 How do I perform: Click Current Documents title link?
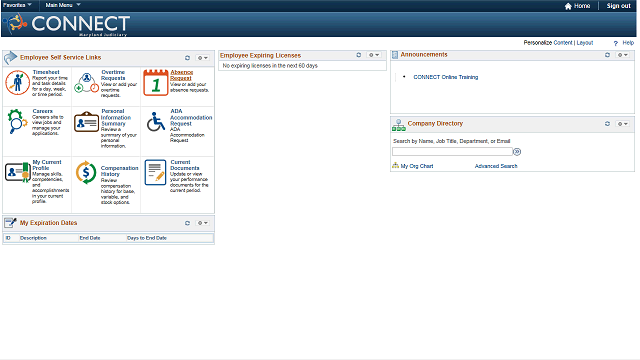point(185,165)
